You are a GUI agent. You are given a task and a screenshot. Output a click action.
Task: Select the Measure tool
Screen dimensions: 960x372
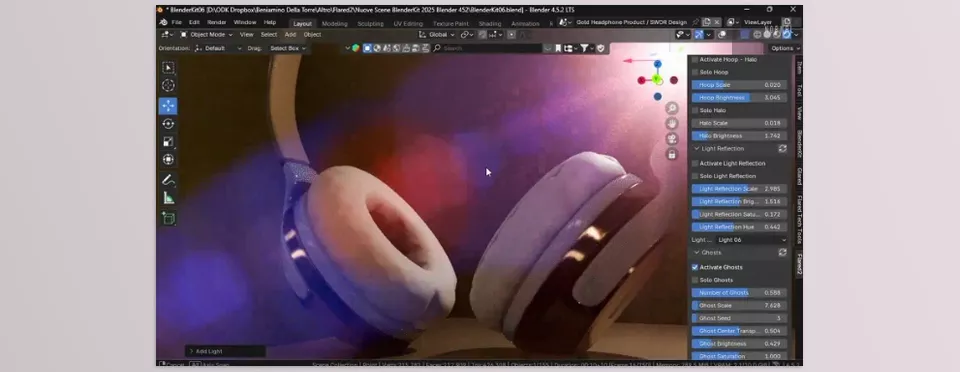pos(168,198)
